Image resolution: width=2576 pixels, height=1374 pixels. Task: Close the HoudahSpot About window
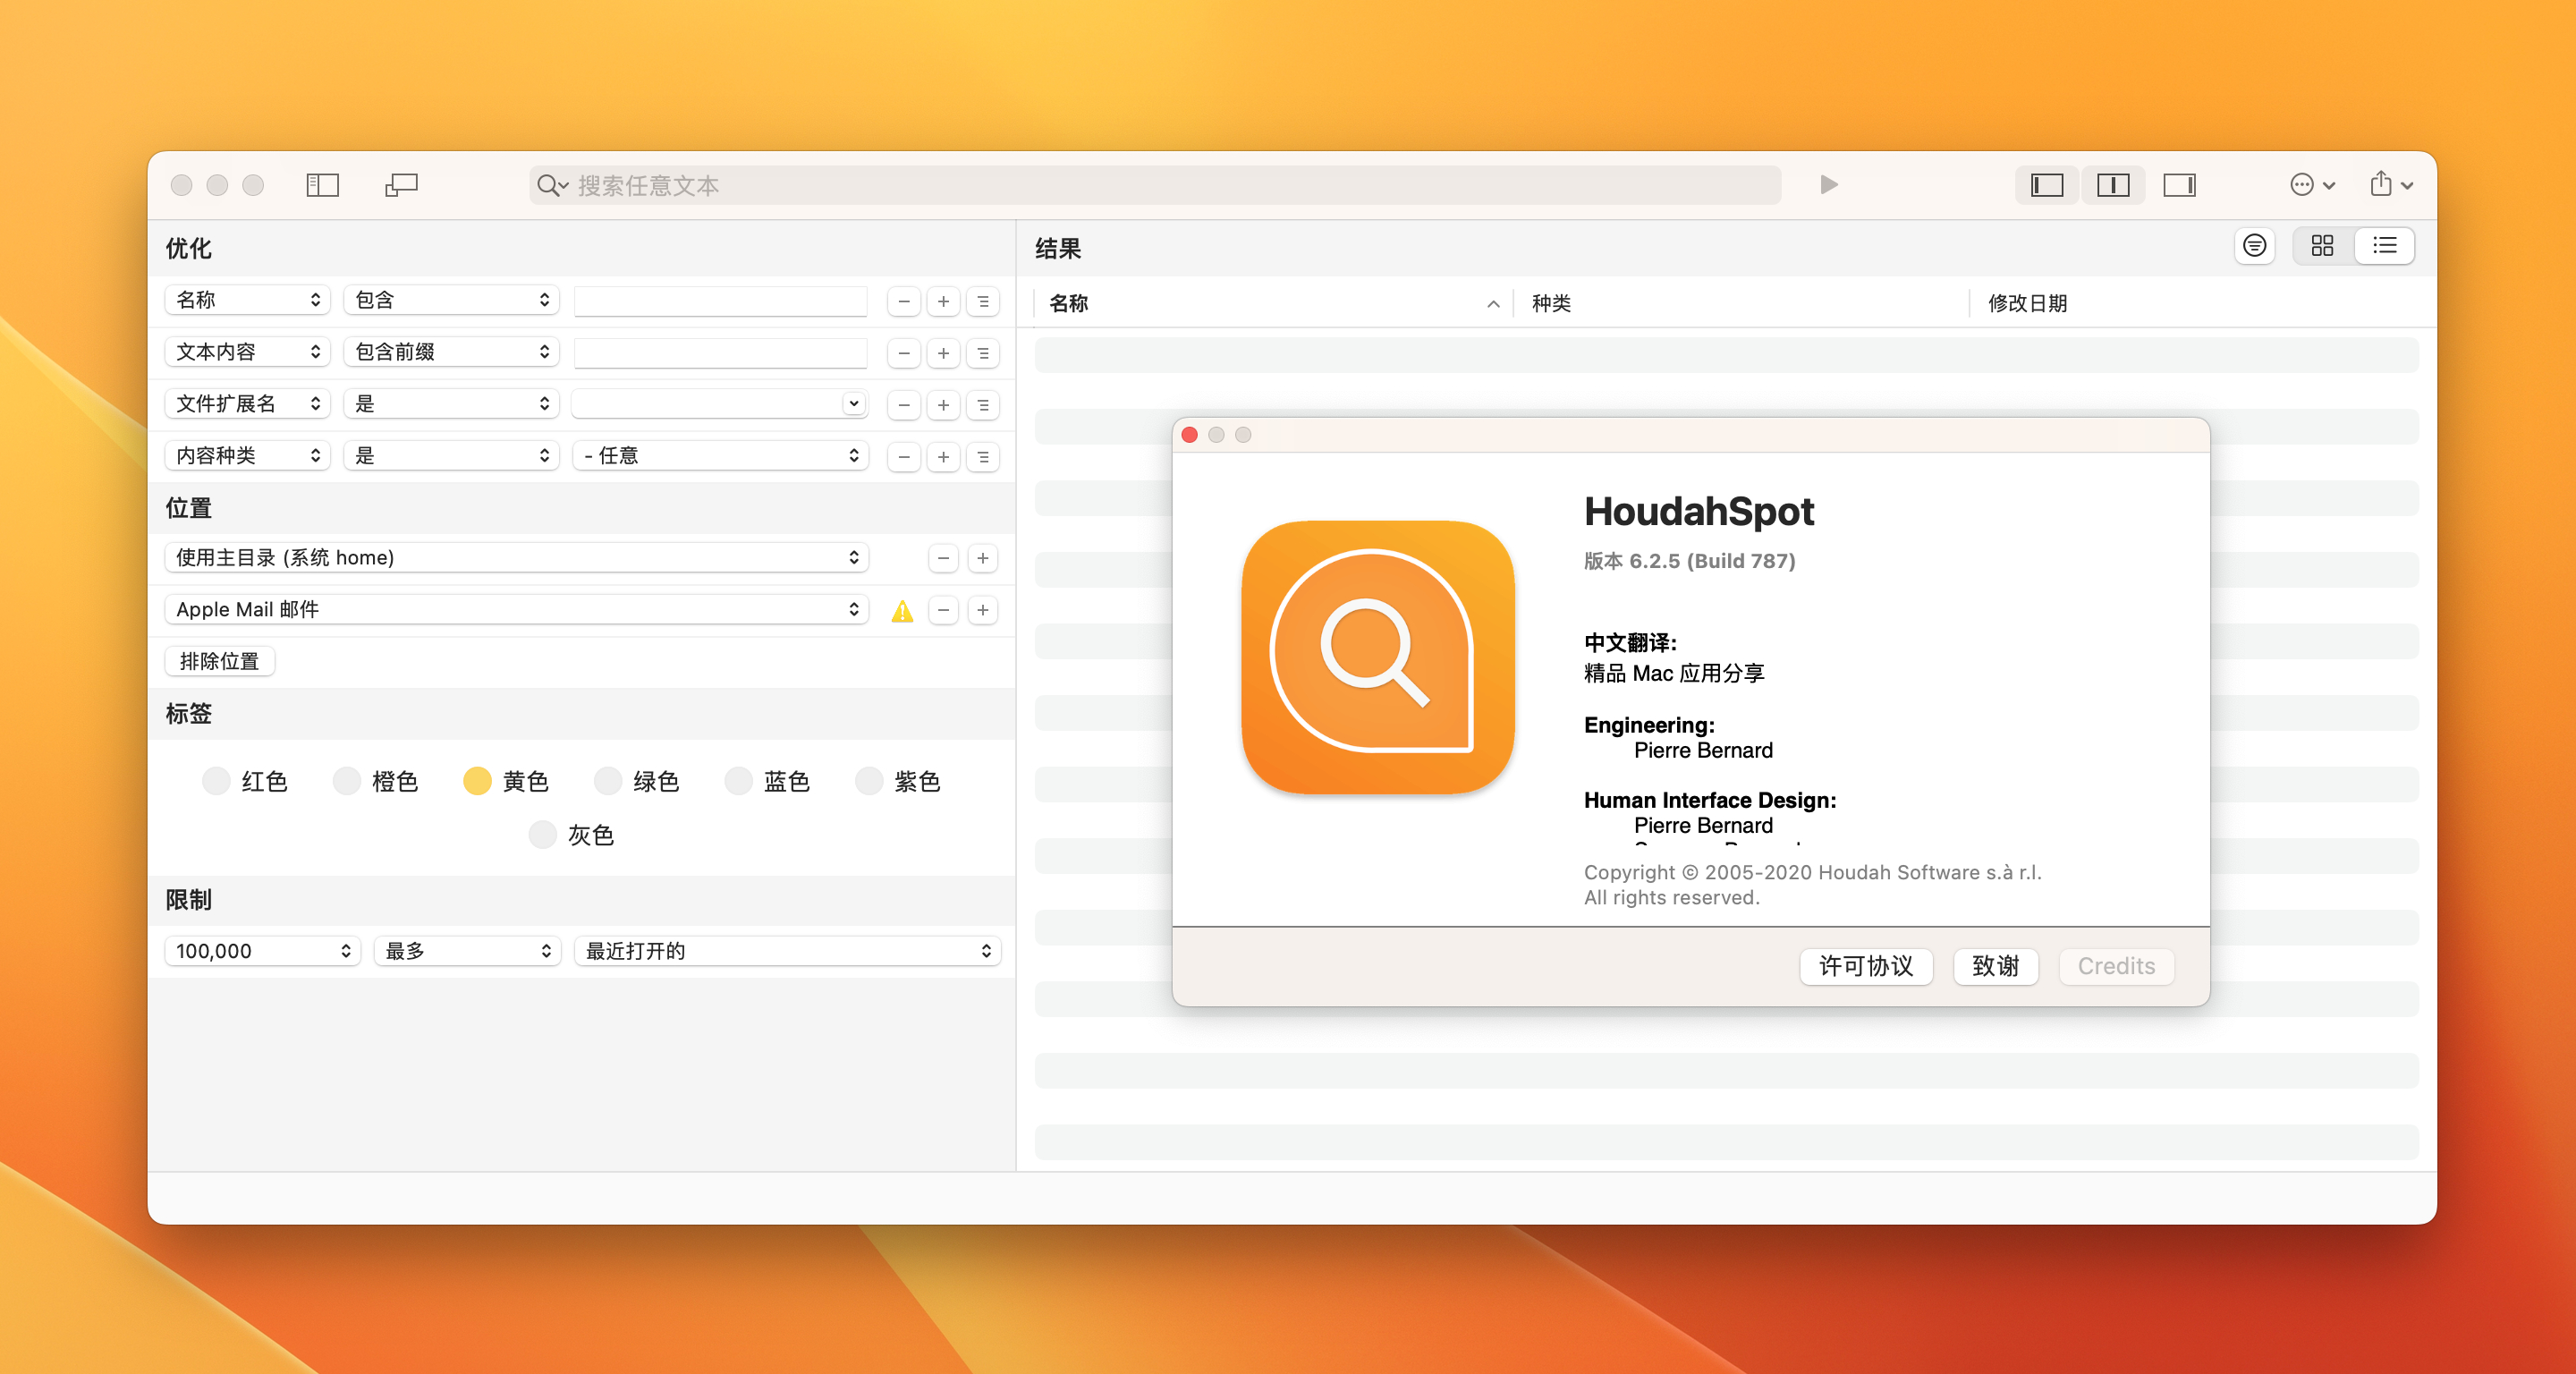click(x=1190, y=435)
